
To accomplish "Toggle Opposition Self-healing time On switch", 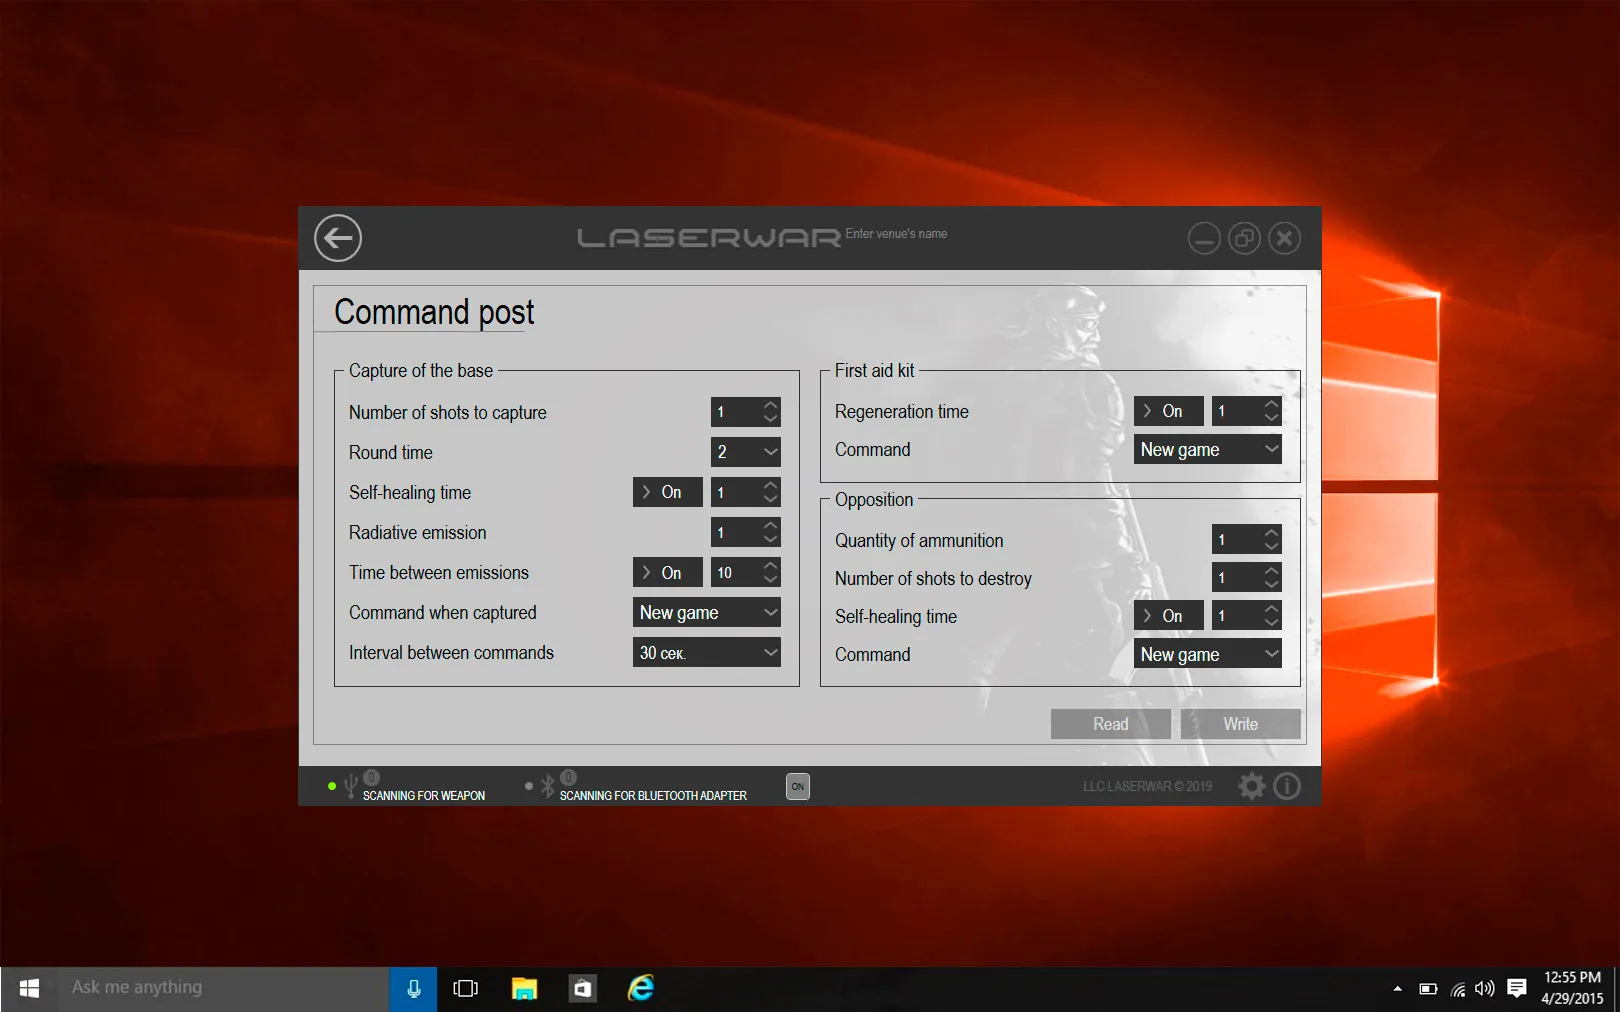I will point(1169,616).
